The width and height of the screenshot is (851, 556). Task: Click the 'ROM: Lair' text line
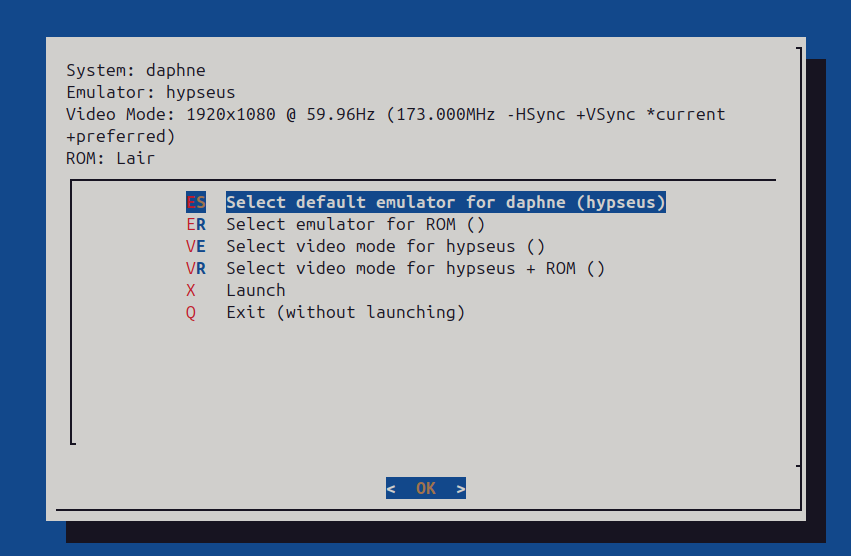[111, 158]
